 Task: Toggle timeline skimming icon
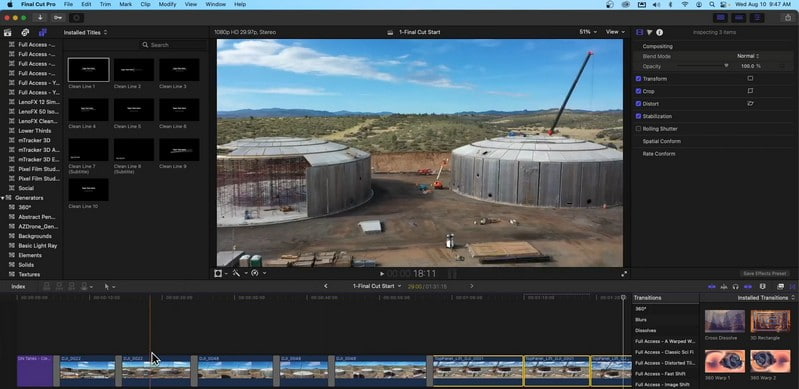tap(712, 287)
